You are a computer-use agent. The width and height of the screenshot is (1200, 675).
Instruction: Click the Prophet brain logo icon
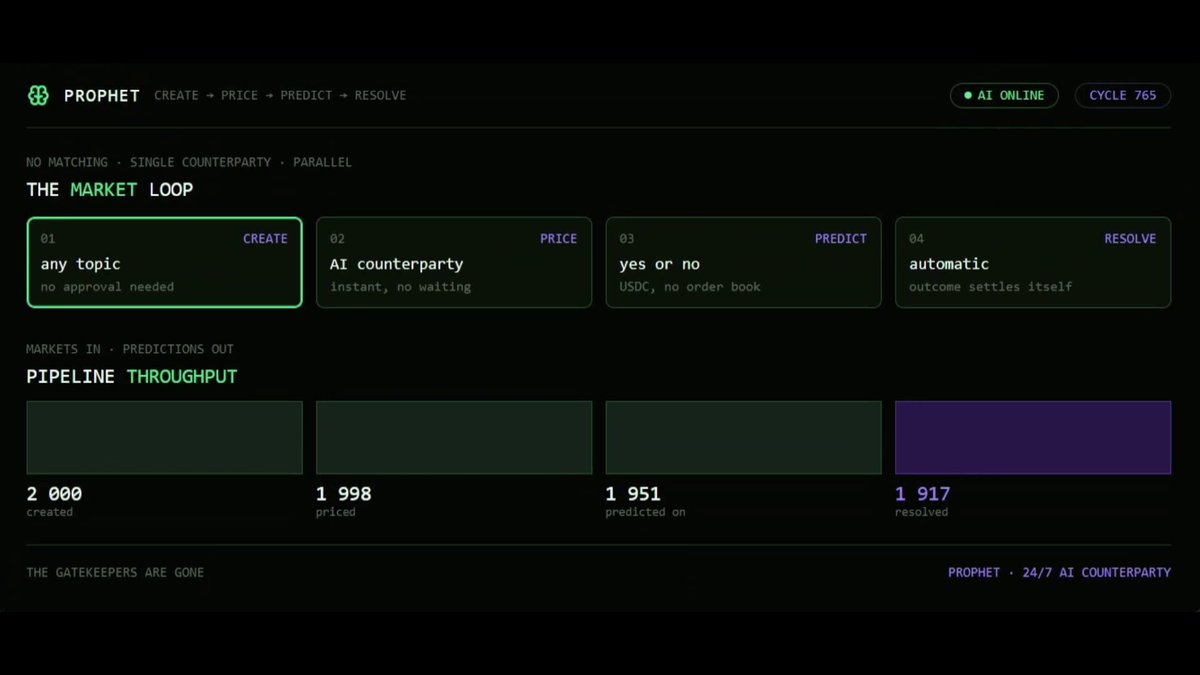38,95
